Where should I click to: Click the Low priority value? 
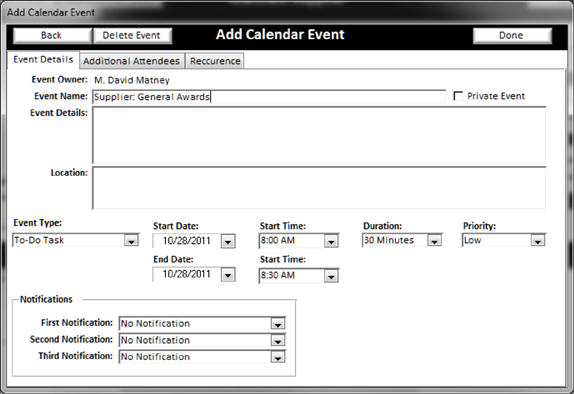pyautogui.click(x=473, y=240)
